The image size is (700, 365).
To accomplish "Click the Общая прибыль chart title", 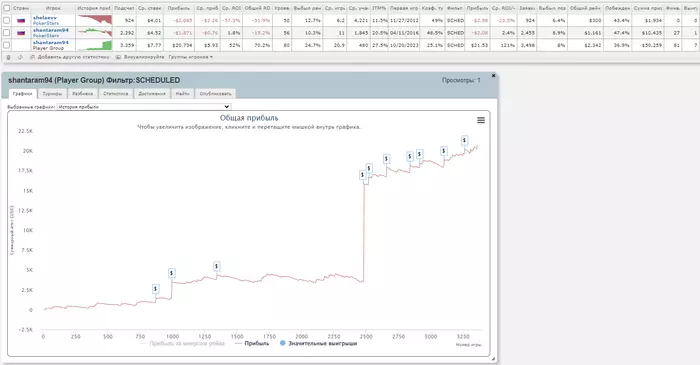I will 249,118.
